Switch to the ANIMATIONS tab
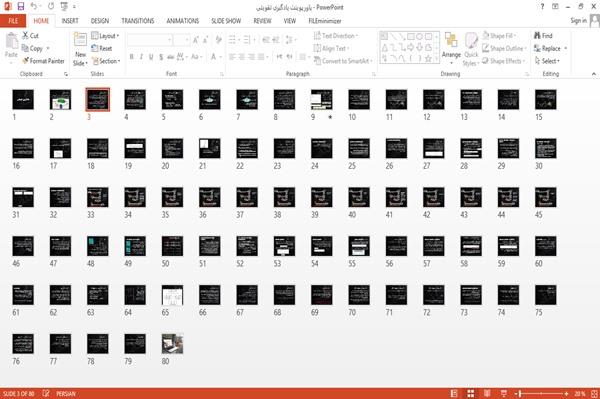Image resolution: width=600 pixels, height=399 pixels. 183,21
